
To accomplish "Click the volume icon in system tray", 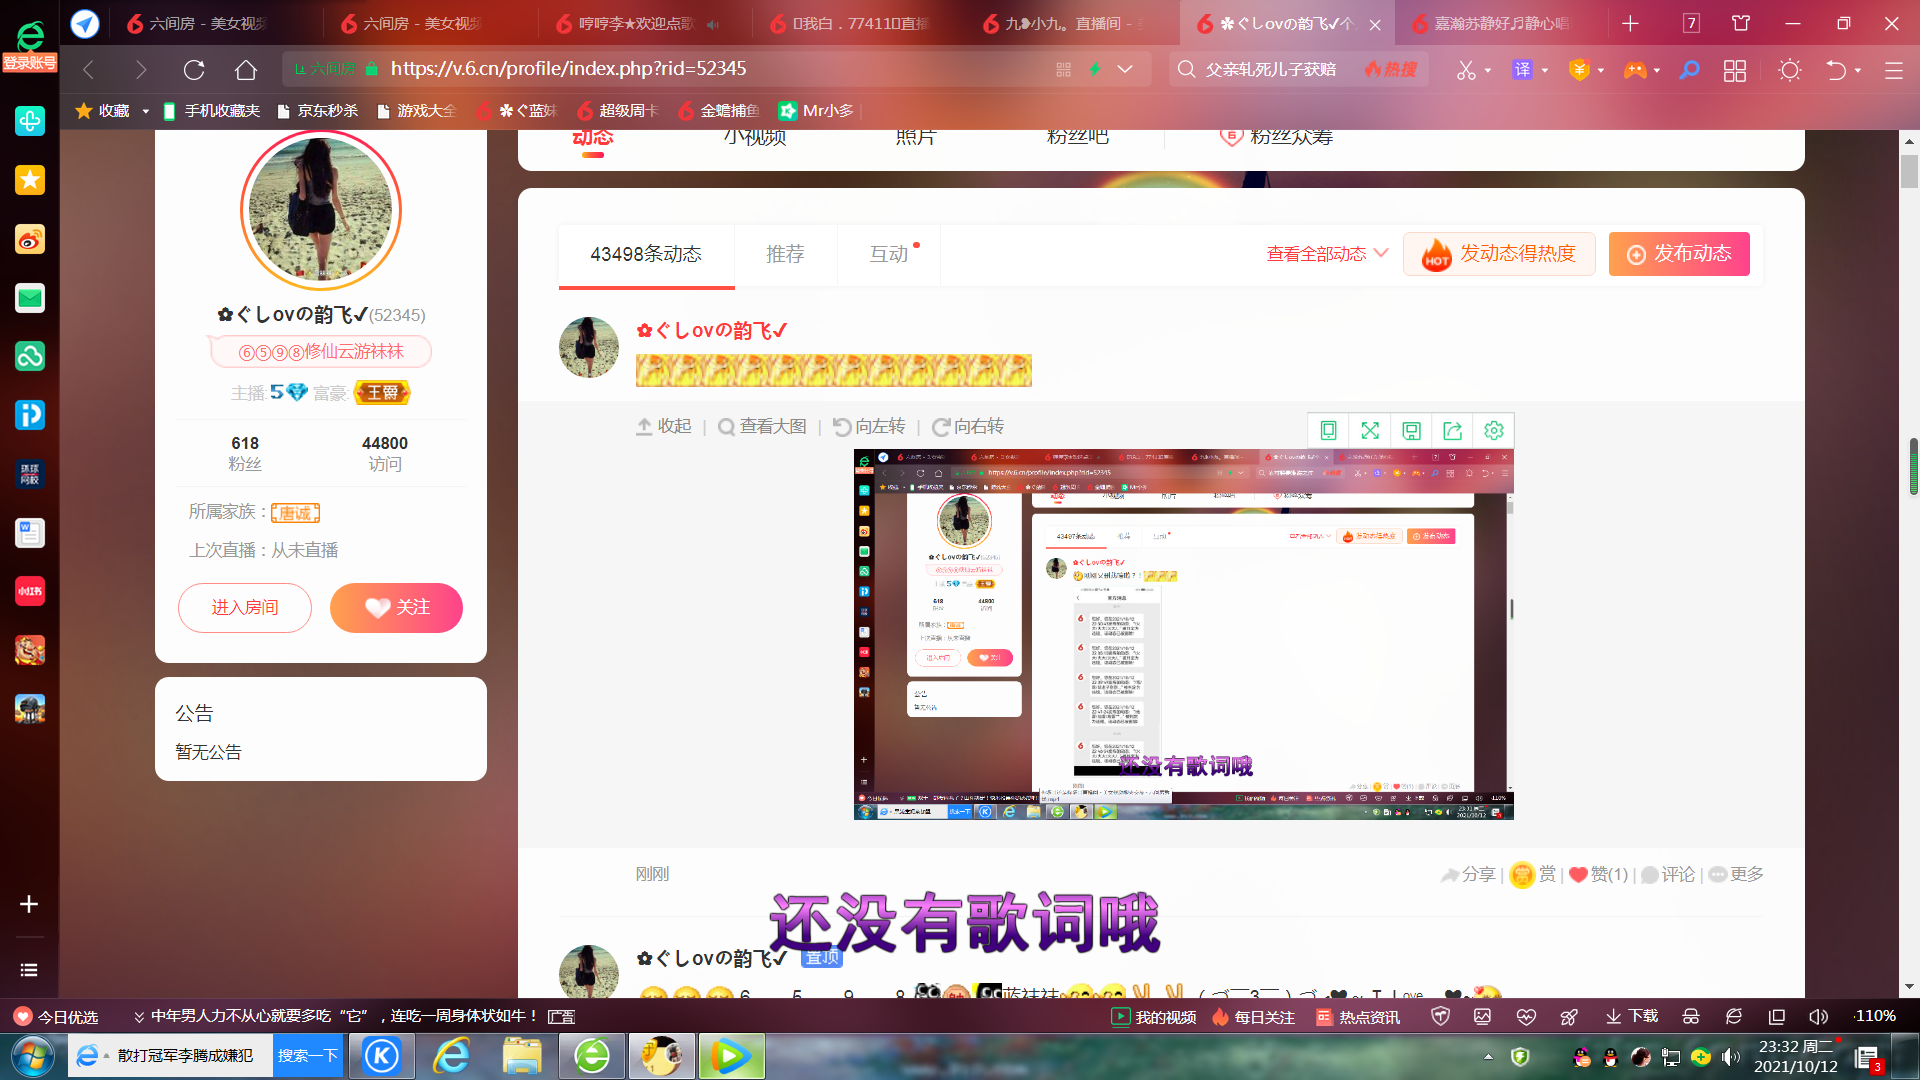I will pyautogui.click(x=1730, y=1057).
